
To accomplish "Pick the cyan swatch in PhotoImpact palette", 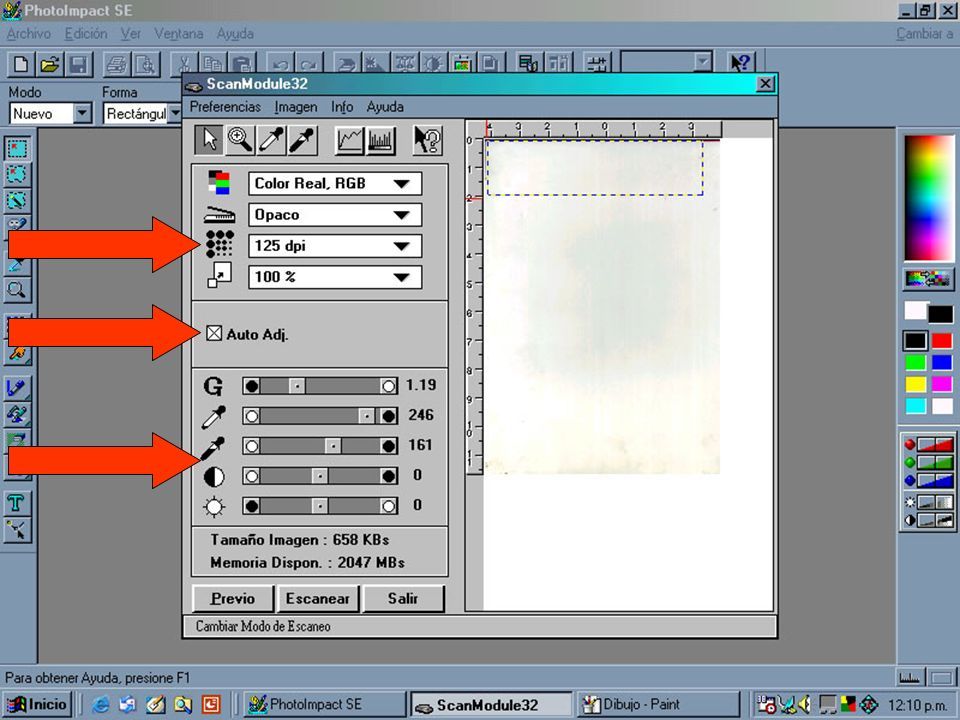I will (915, 405).
